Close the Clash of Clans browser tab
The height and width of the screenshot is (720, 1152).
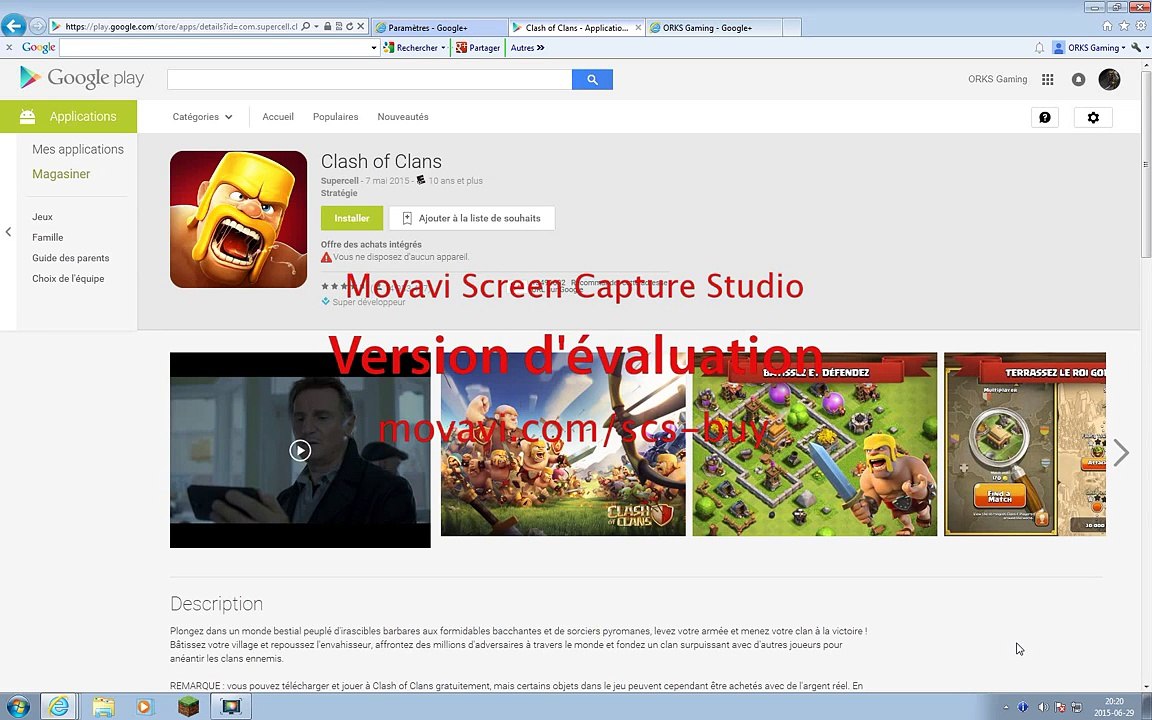pyautogui.click(x=638, y=28)
